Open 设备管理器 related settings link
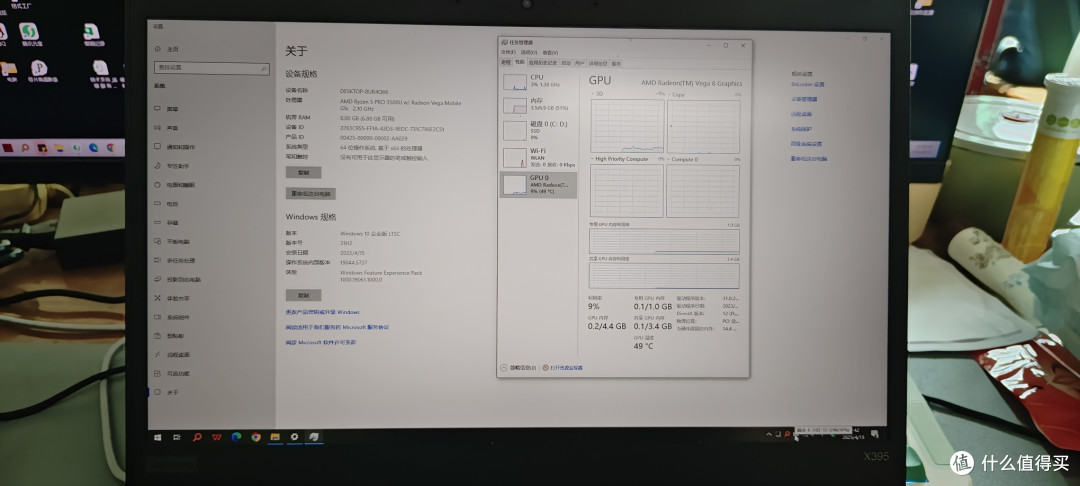The width and height of the screenshot is (1080, 486). 804,99
